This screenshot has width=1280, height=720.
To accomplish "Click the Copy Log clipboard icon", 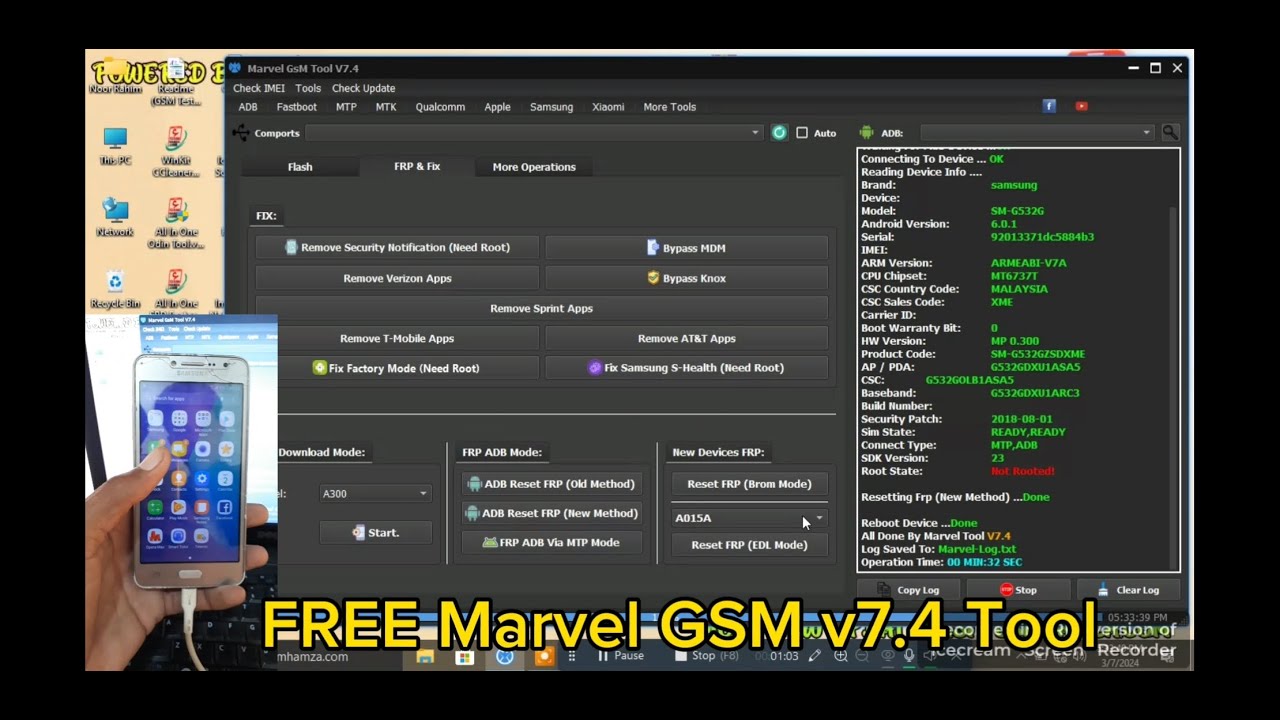I will [883, 590].
